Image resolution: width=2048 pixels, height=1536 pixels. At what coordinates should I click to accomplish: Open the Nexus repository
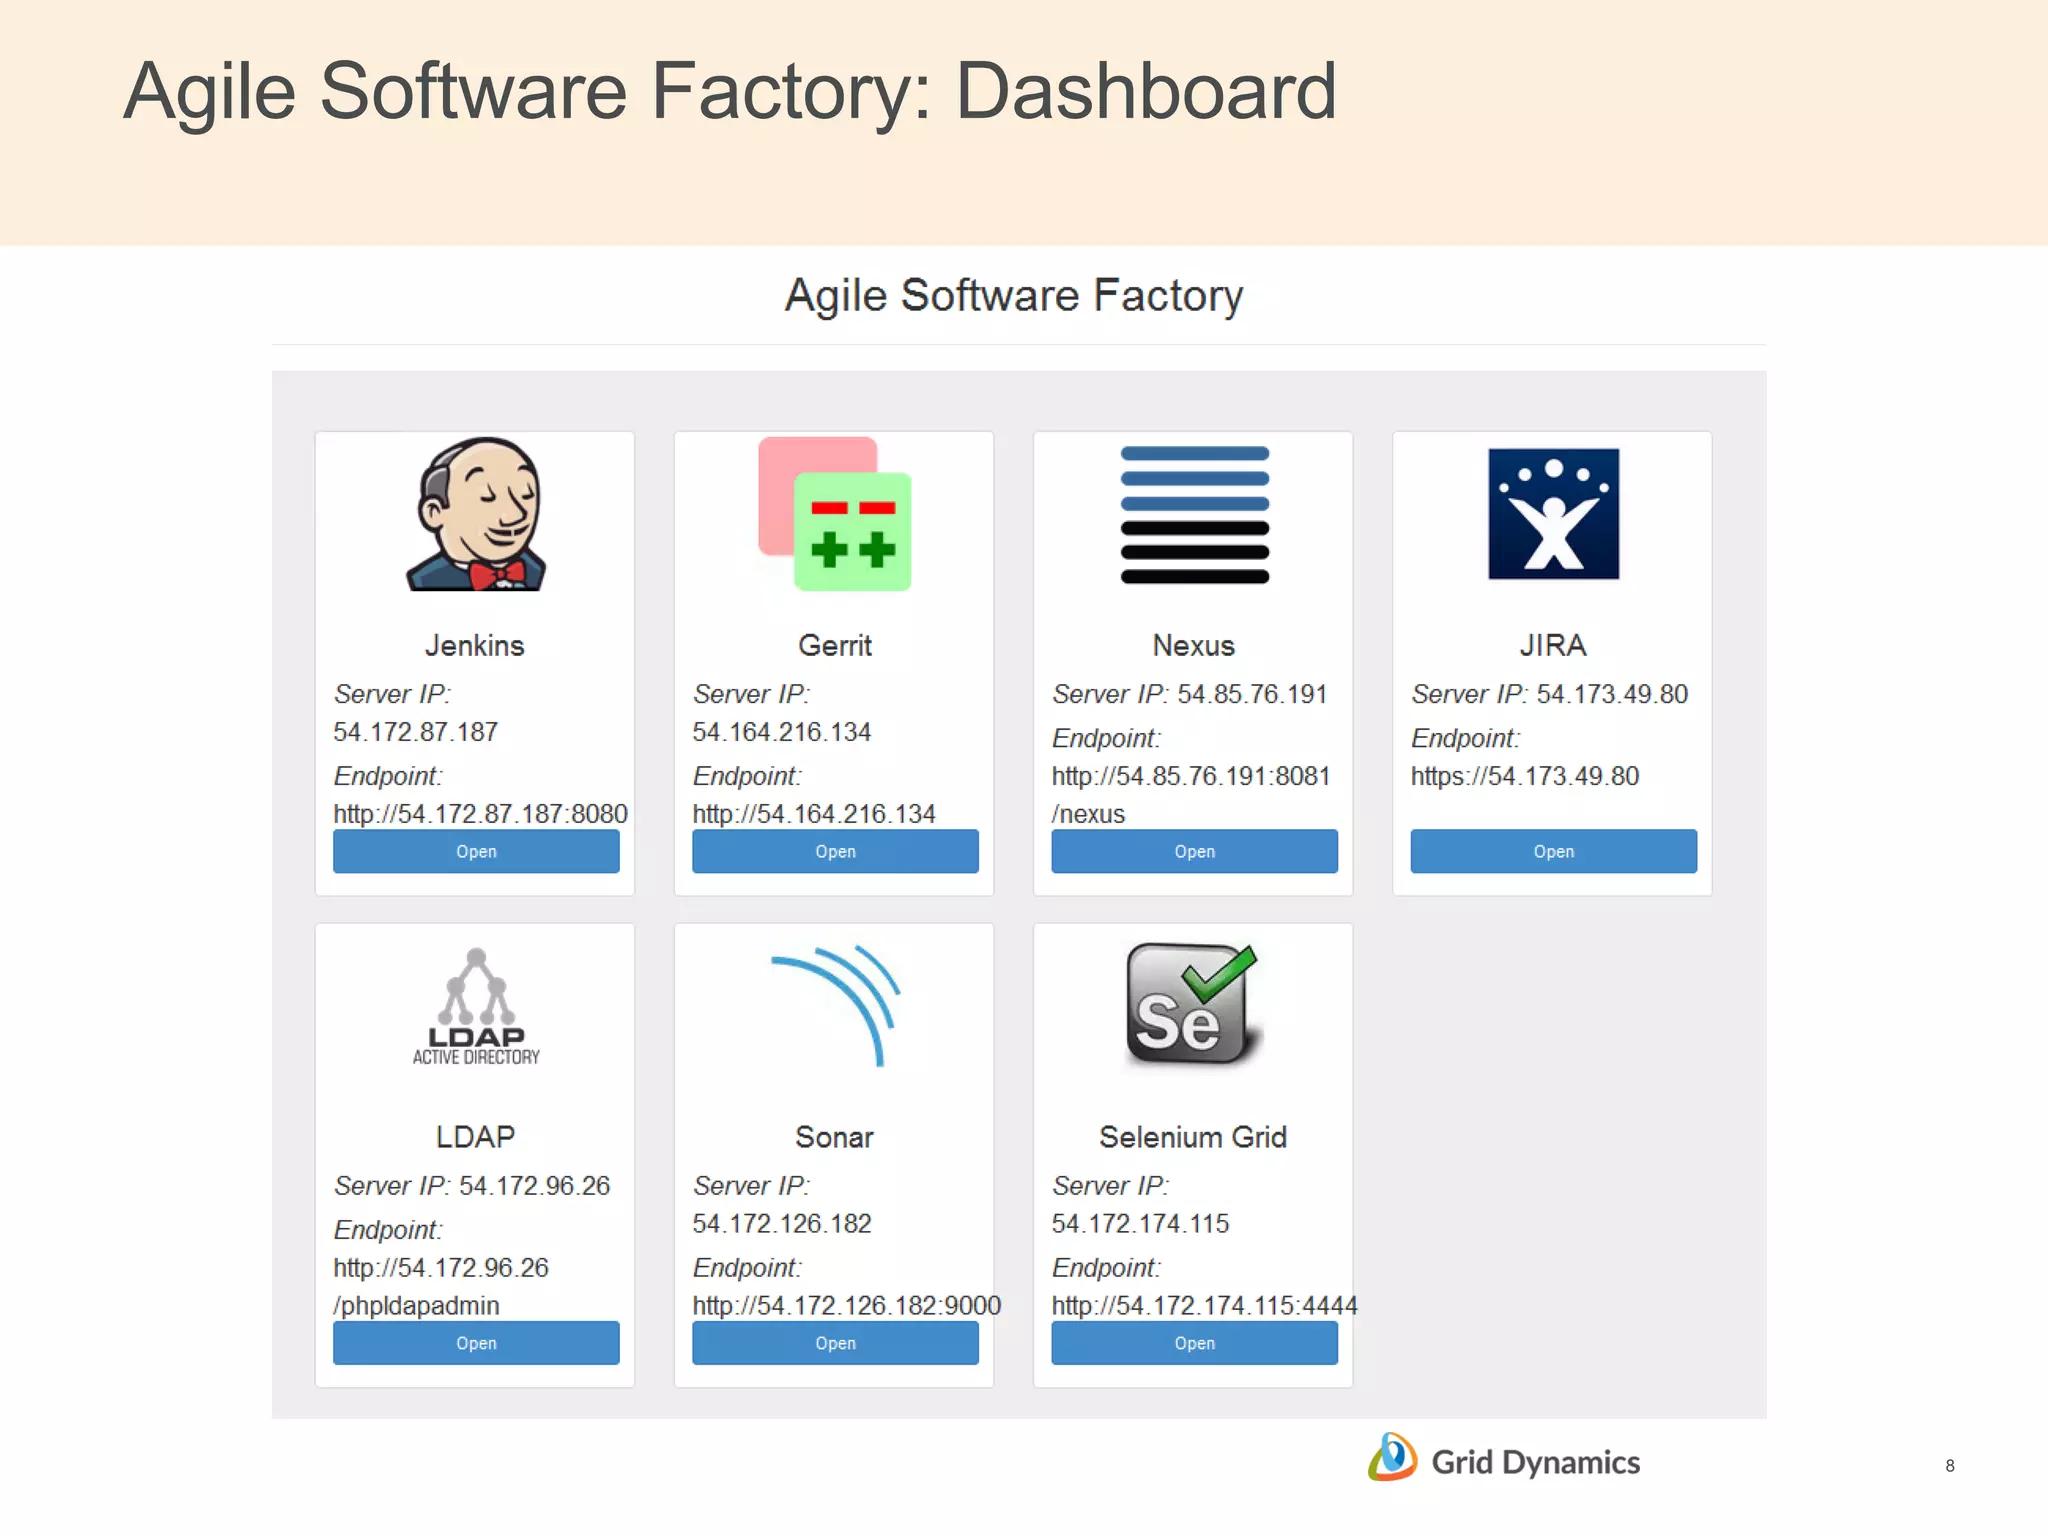coord(1194,851)
